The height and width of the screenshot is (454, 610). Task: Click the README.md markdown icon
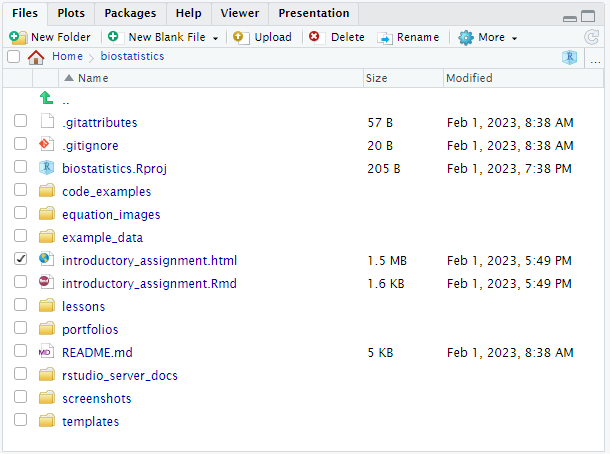point(46,351)
